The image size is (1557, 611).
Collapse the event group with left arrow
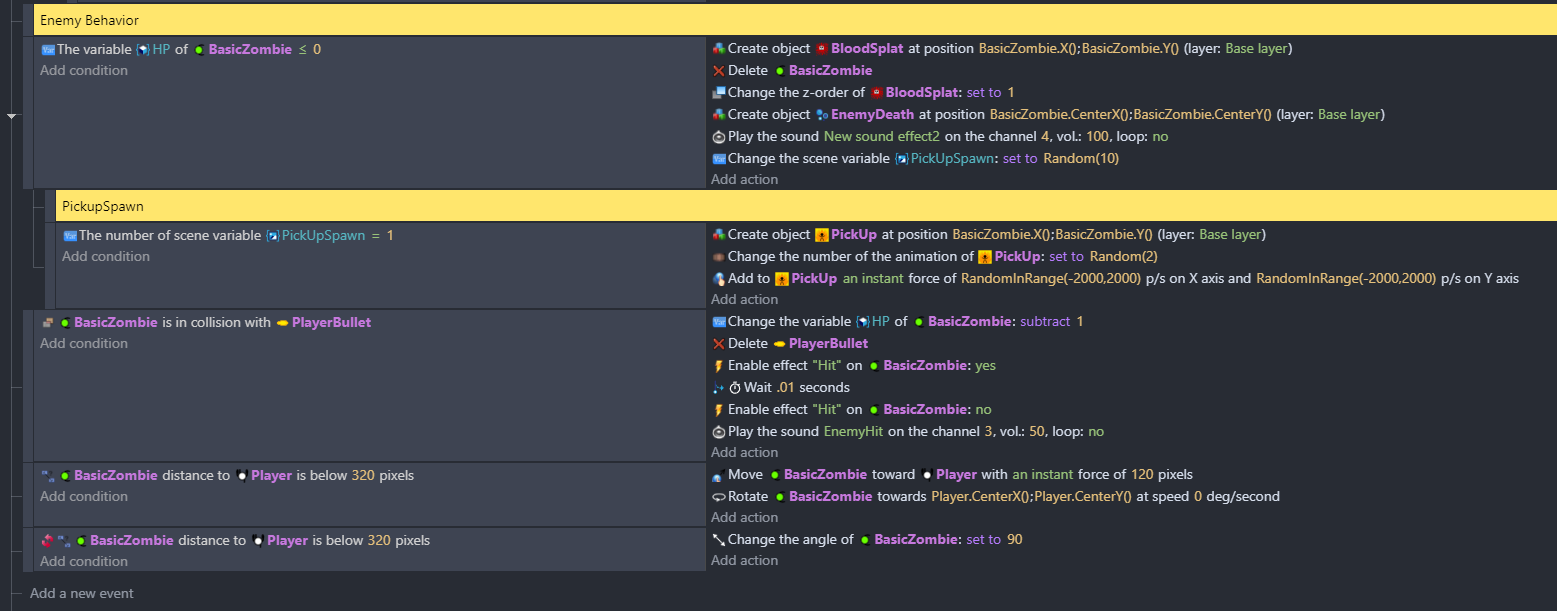[12, 116]
